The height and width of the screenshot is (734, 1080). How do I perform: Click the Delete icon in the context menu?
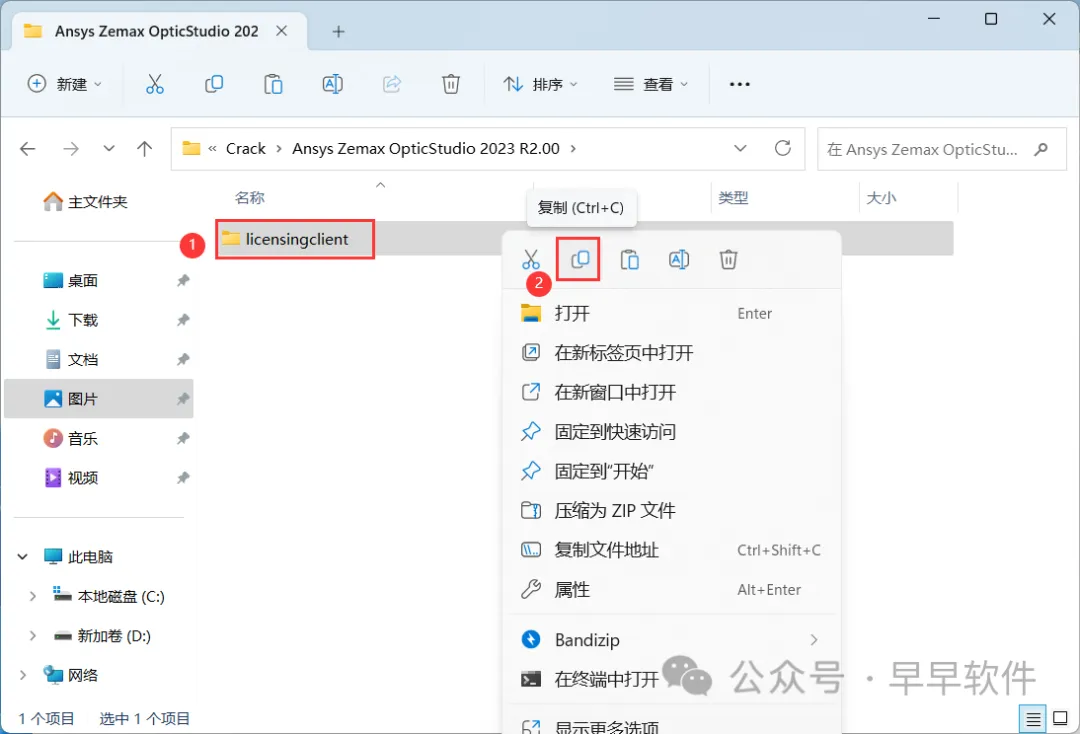point(728,260)
